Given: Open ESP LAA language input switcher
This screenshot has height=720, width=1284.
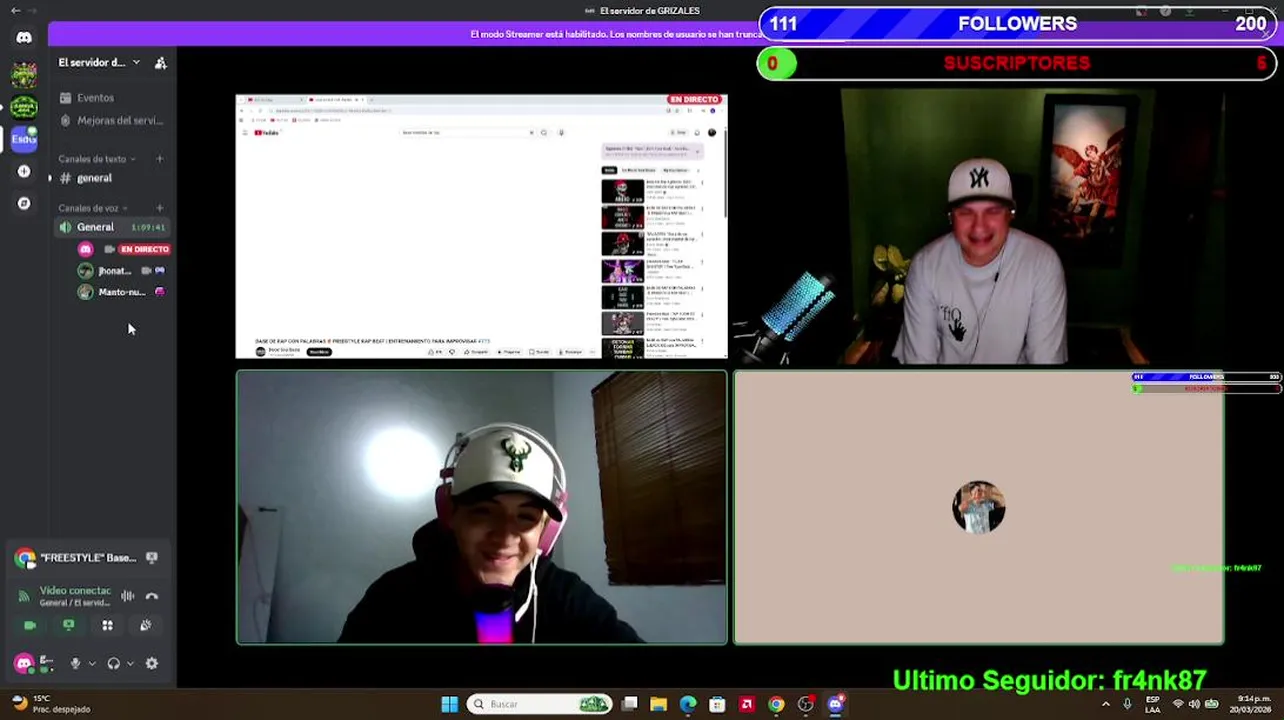Looking at the screenshot, I should coord(1153,704).
